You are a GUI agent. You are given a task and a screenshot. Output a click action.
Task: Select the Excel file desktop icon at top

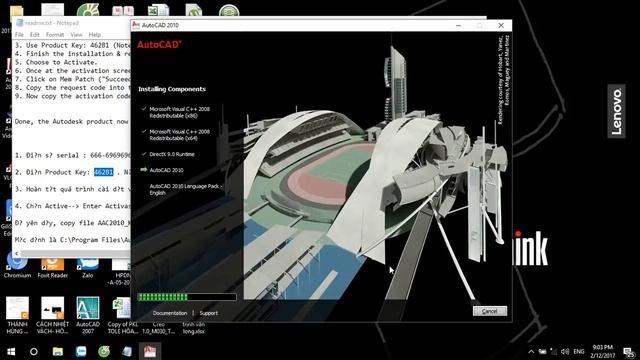[x=158, y=10]
